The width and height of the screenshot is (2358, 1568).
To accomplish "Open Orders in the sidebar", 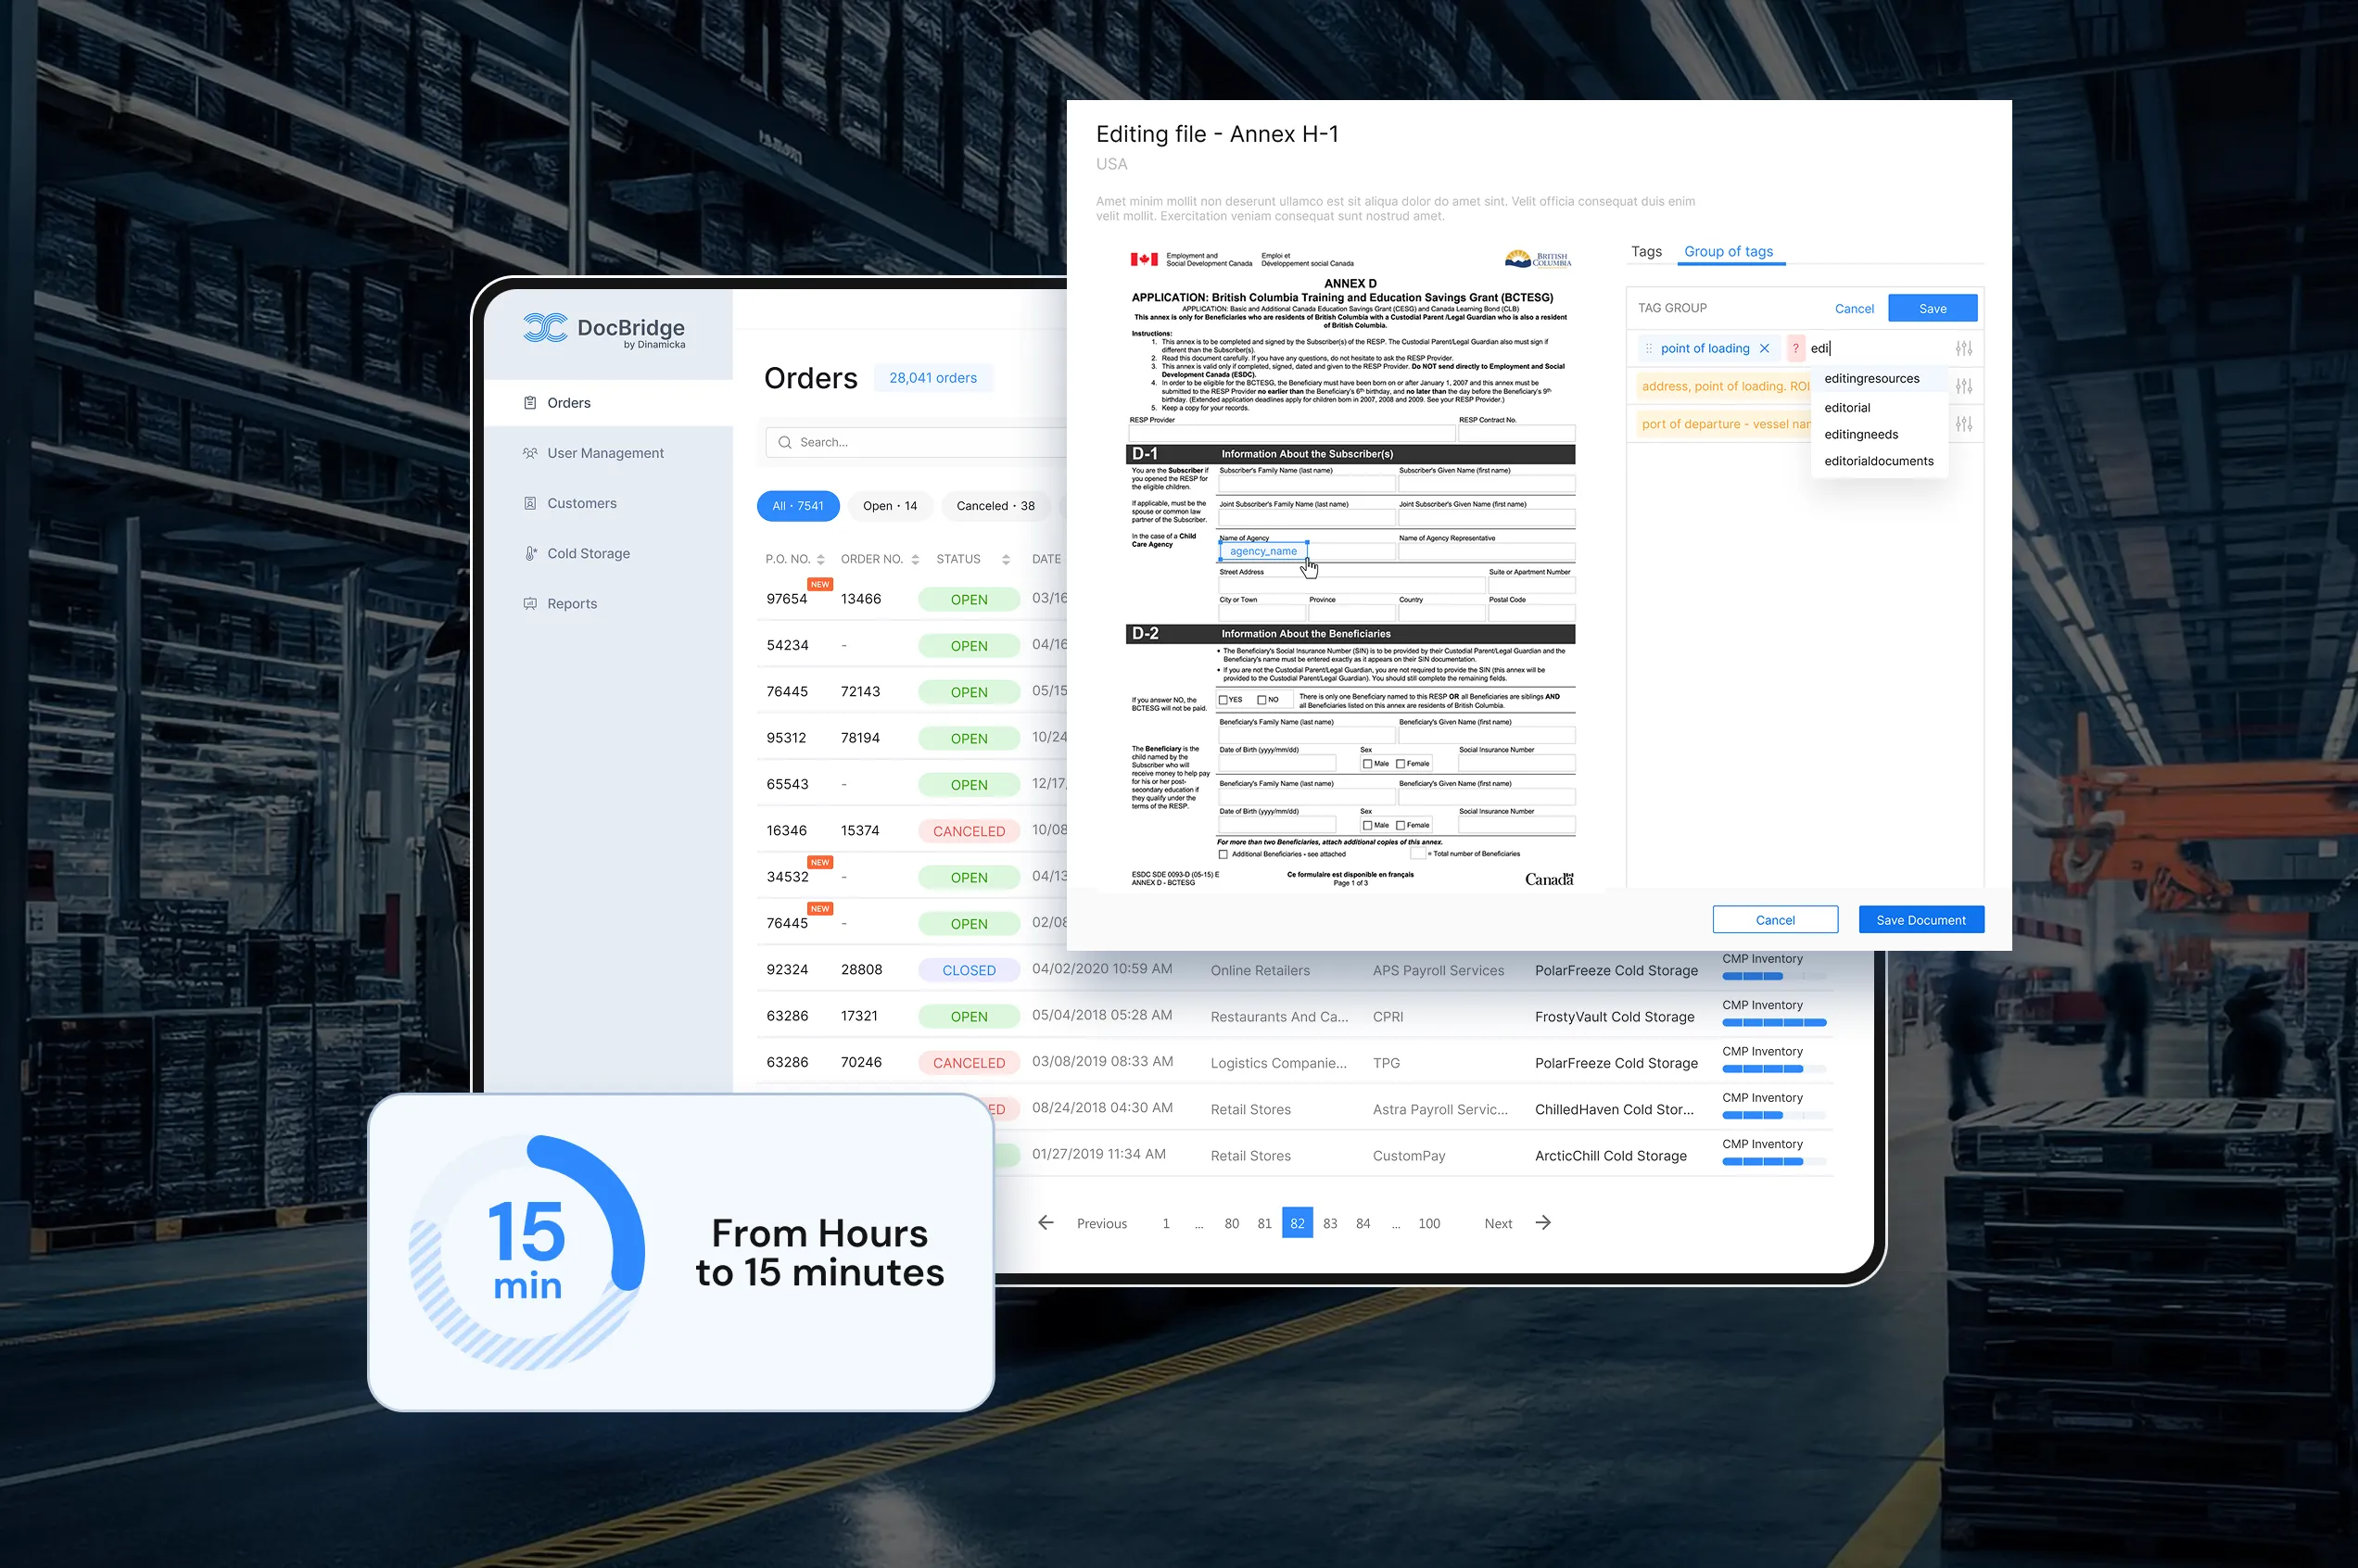I will tap(568, 403).
